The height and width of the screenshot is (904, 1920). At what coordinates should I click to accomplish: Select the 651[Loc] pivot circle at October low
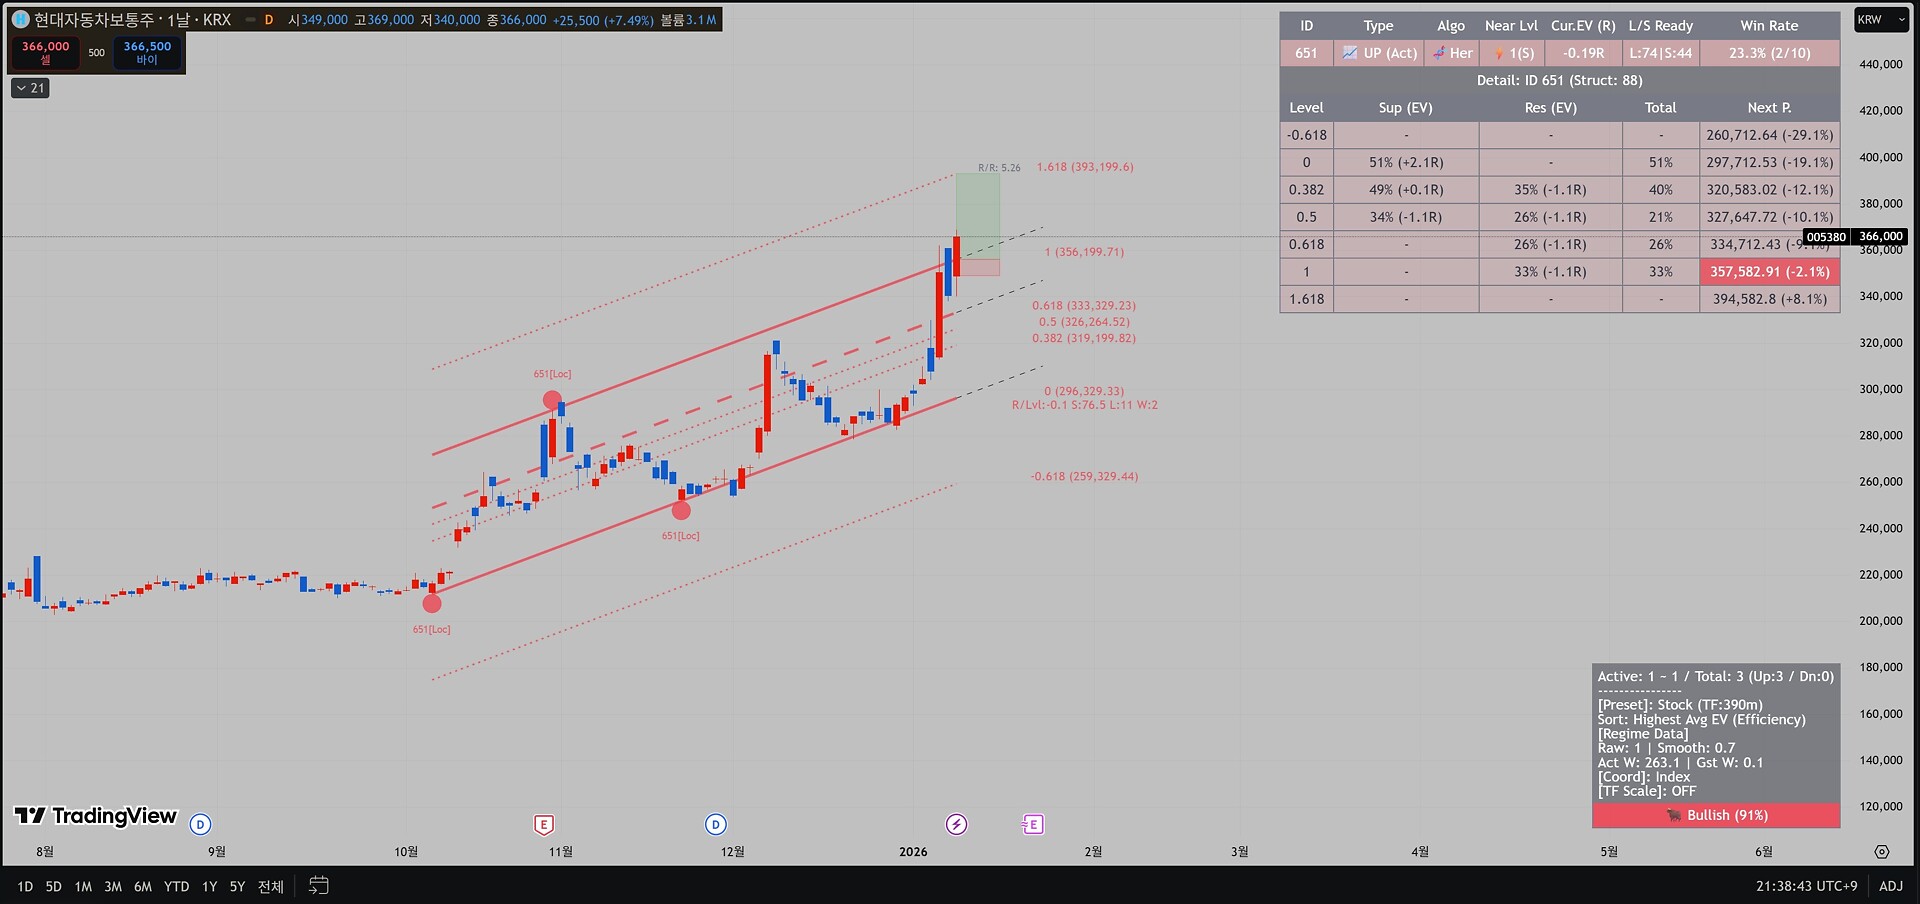tap(432, 603)
